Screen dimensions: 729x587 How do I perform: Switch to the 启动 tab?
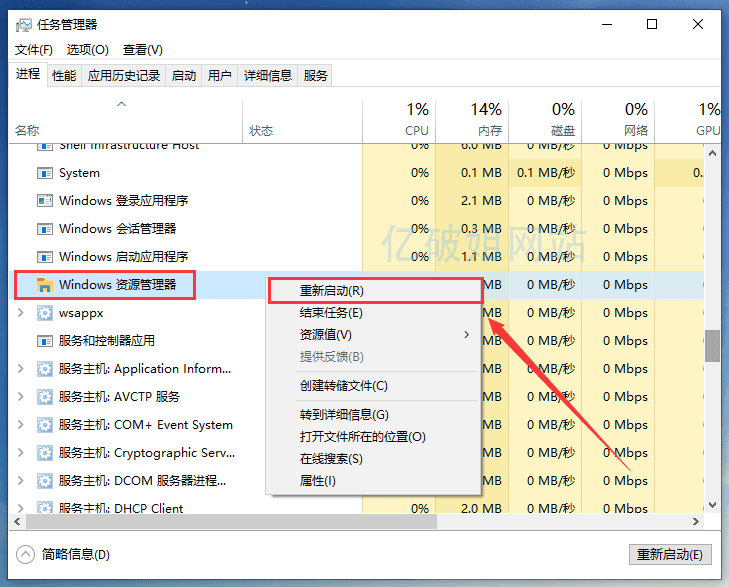tap(184, 76)
